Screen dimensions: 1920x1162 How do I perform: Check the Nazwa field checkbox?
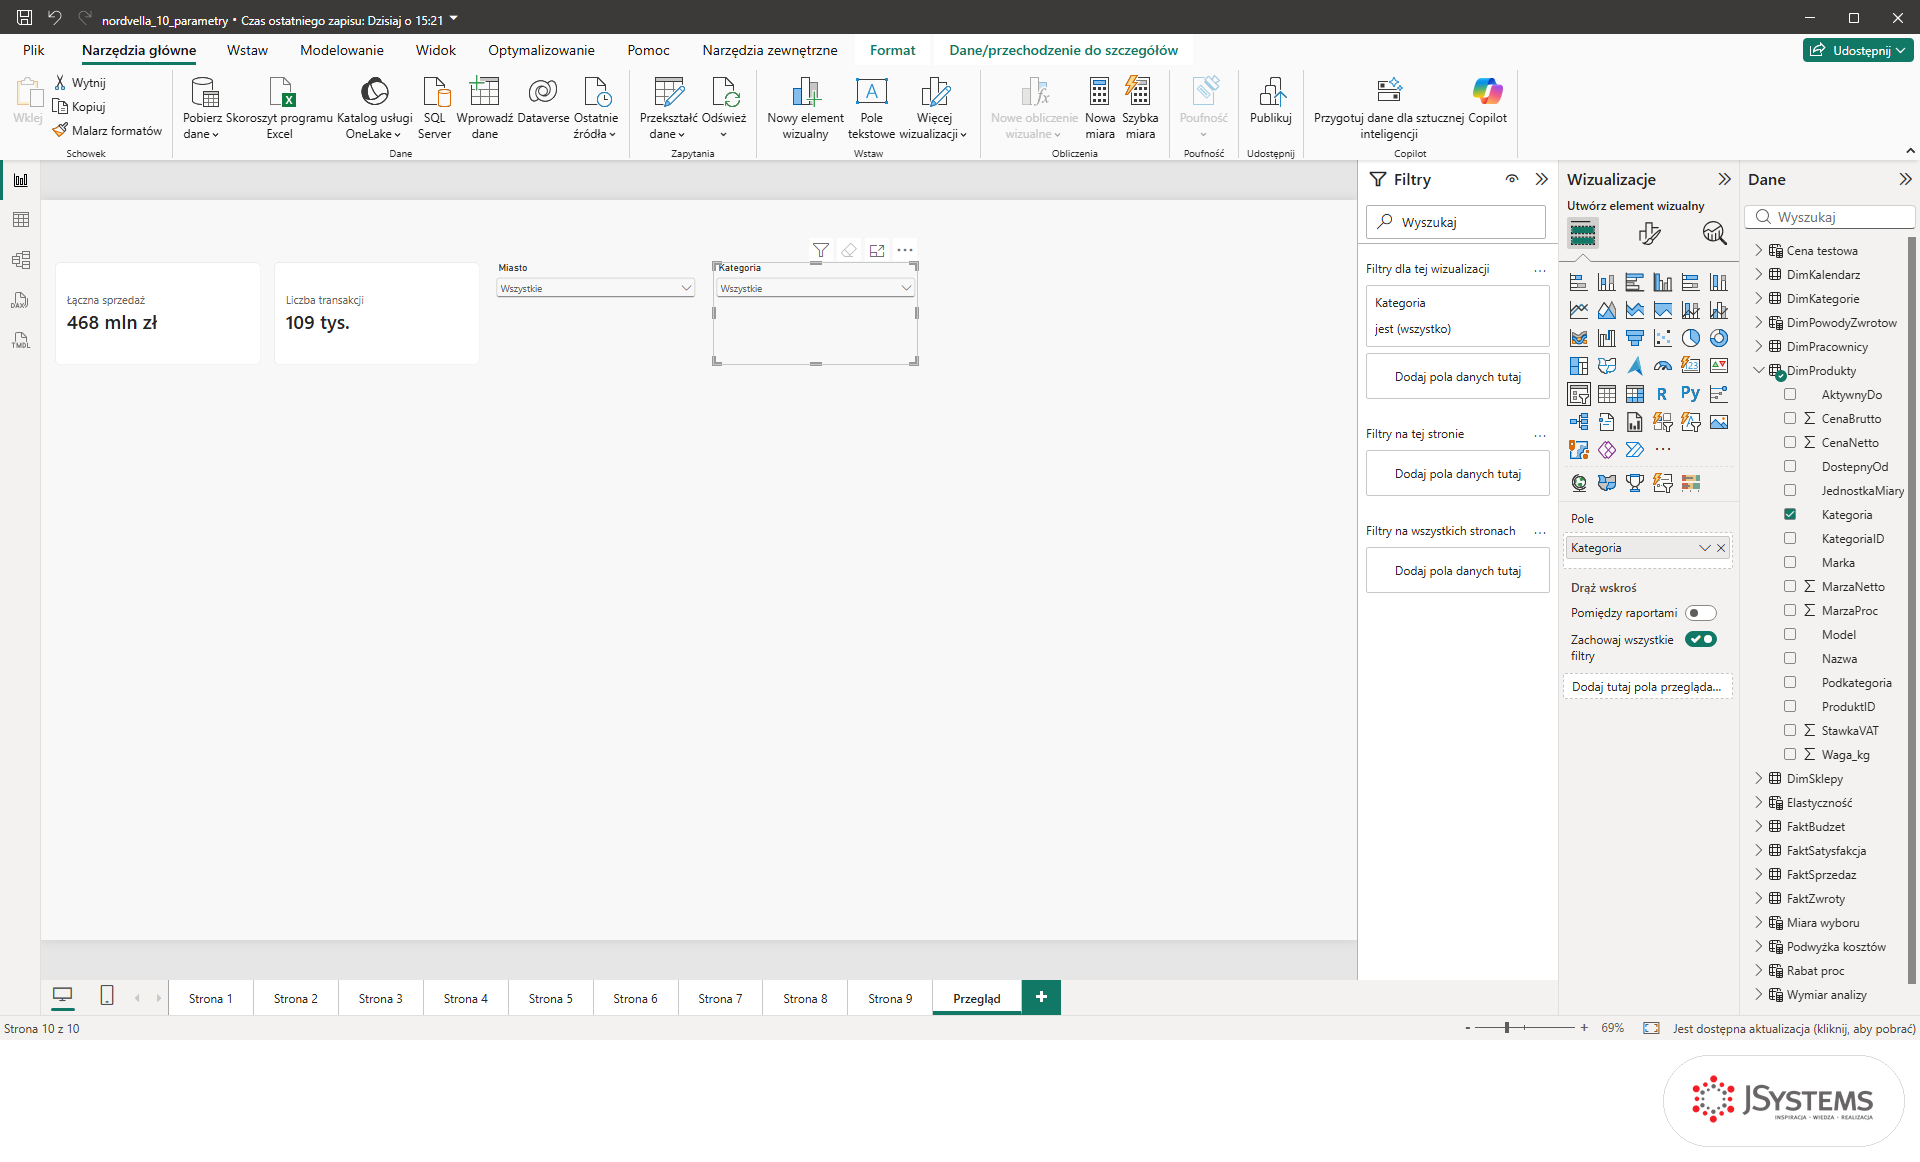click(x=1790, y=659)
